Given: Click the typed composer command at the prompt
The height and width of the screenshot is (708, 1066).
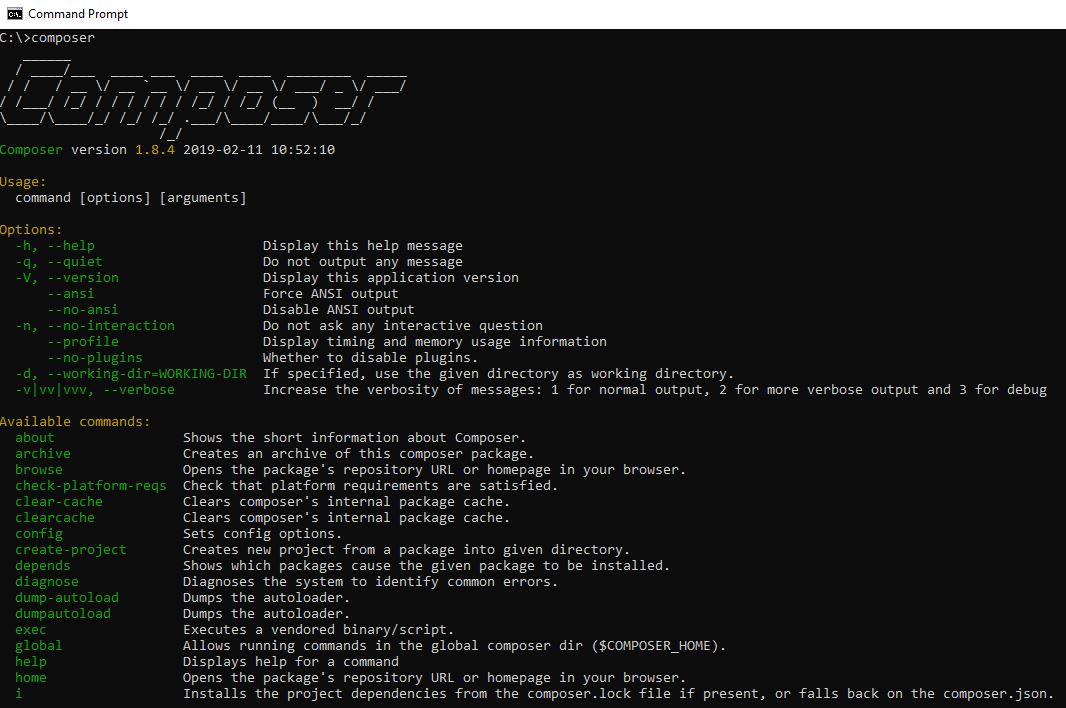Looking at the screenshot, I should 63,38.
